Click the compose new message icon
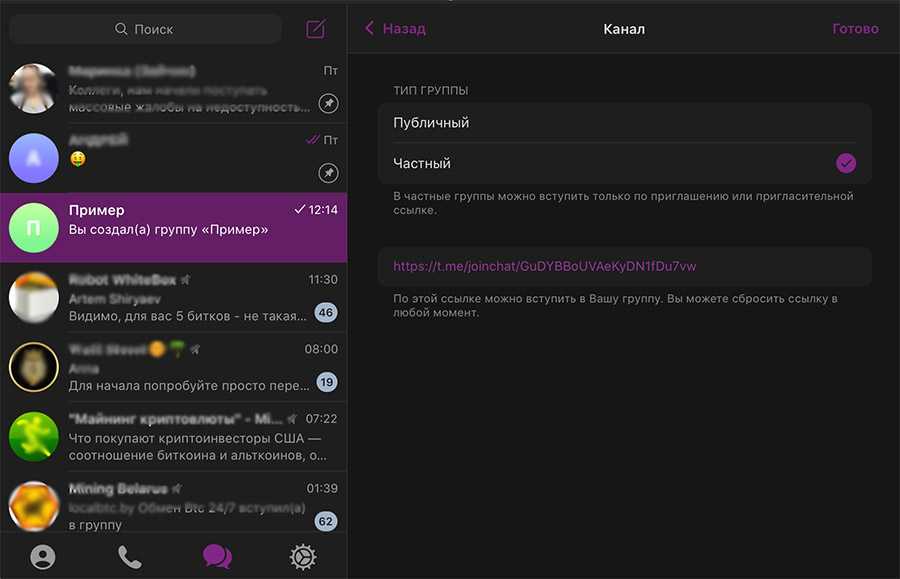The width and height of the screenshot is (900, 579). [x=316, y=29]
